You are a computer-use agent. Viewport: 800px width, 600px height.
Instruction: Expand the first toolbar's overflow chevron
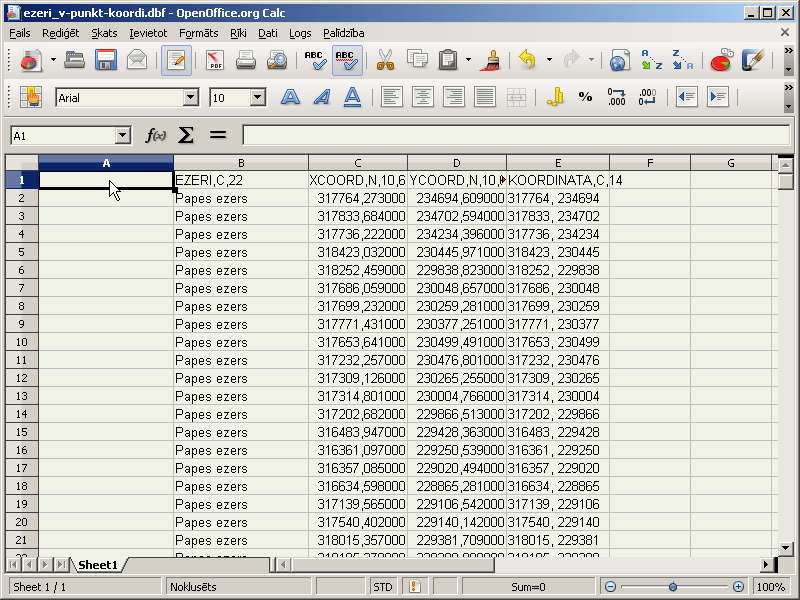[788, 51]
